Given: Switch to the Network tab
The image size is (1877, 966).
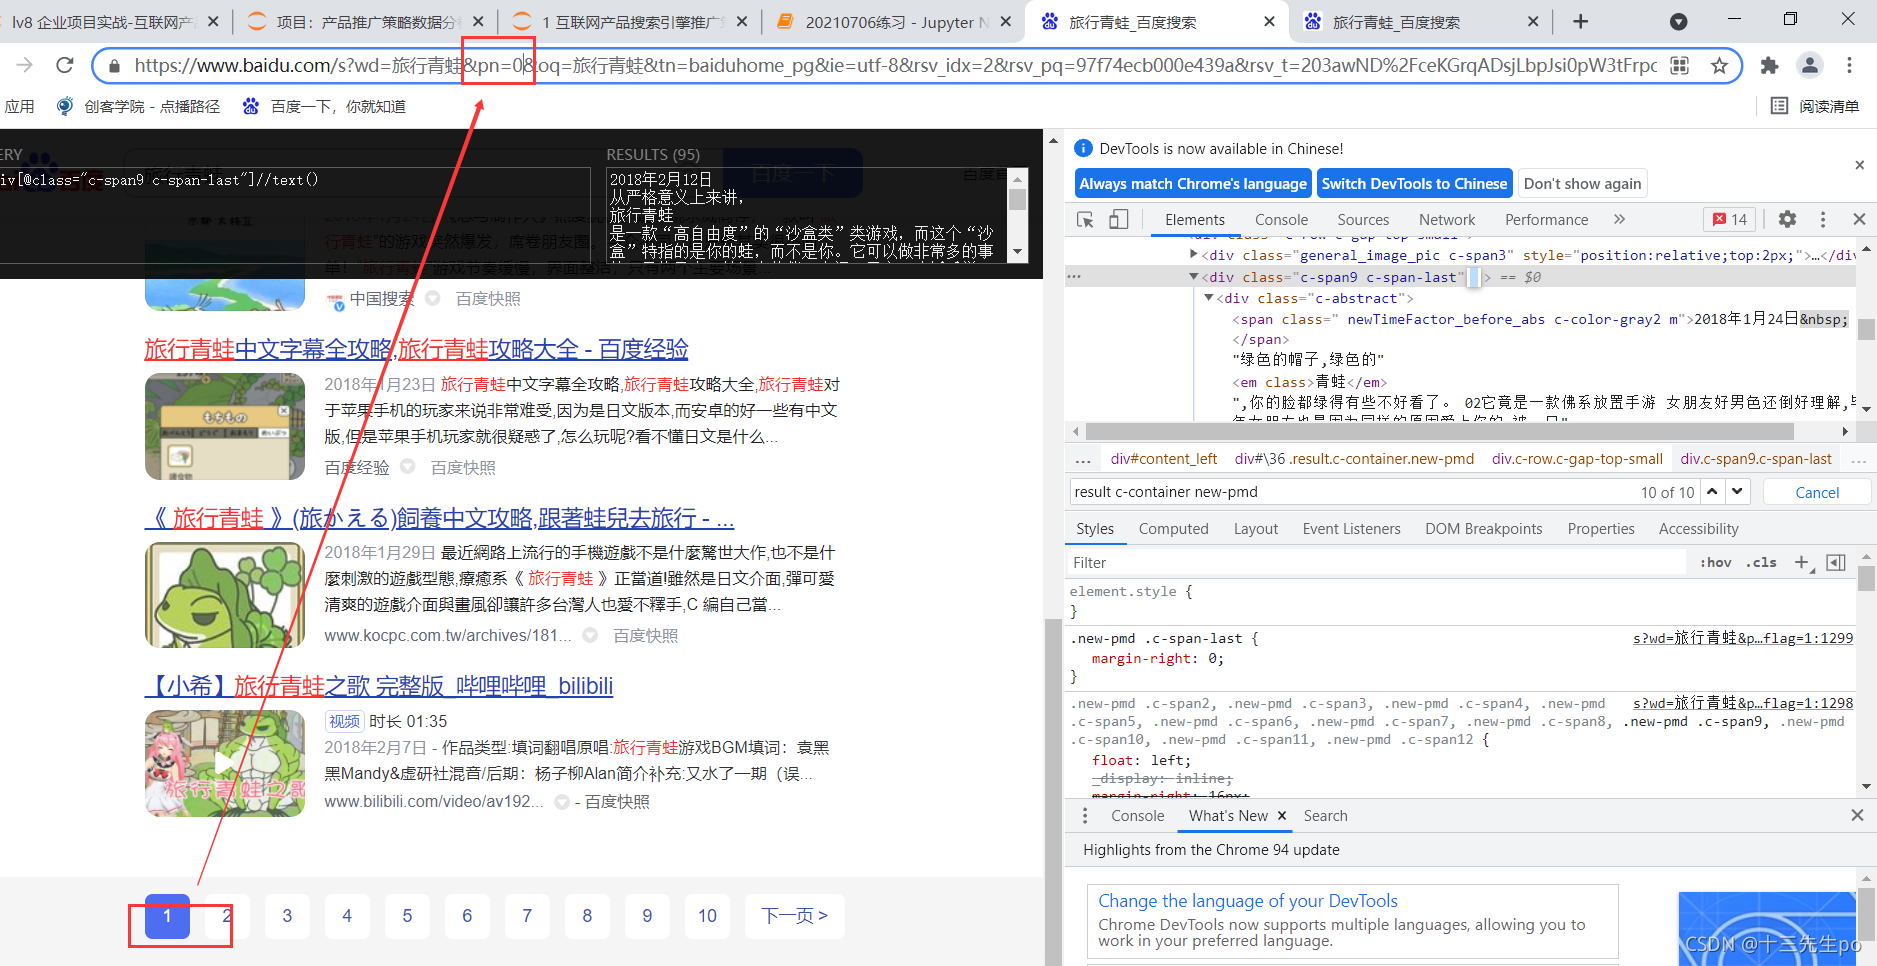Looking at the screenshot, I should (1447, 220).
